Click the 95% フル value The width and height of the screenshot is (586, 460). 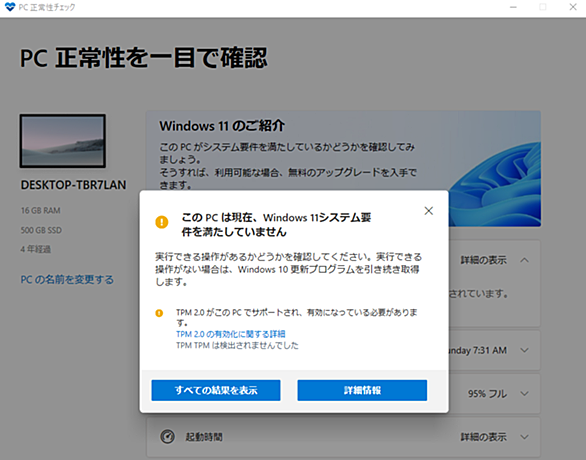[487, 393]
